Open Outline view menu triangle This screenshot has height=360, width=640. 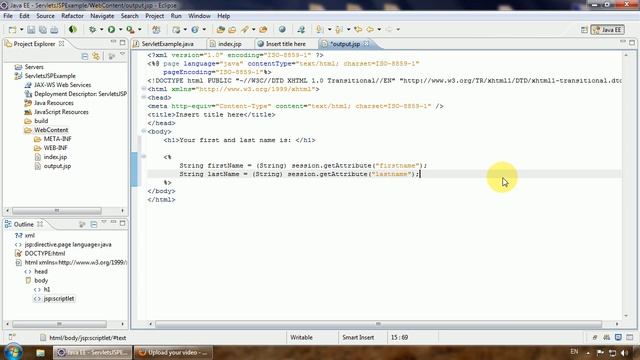[x=104, y=222]
